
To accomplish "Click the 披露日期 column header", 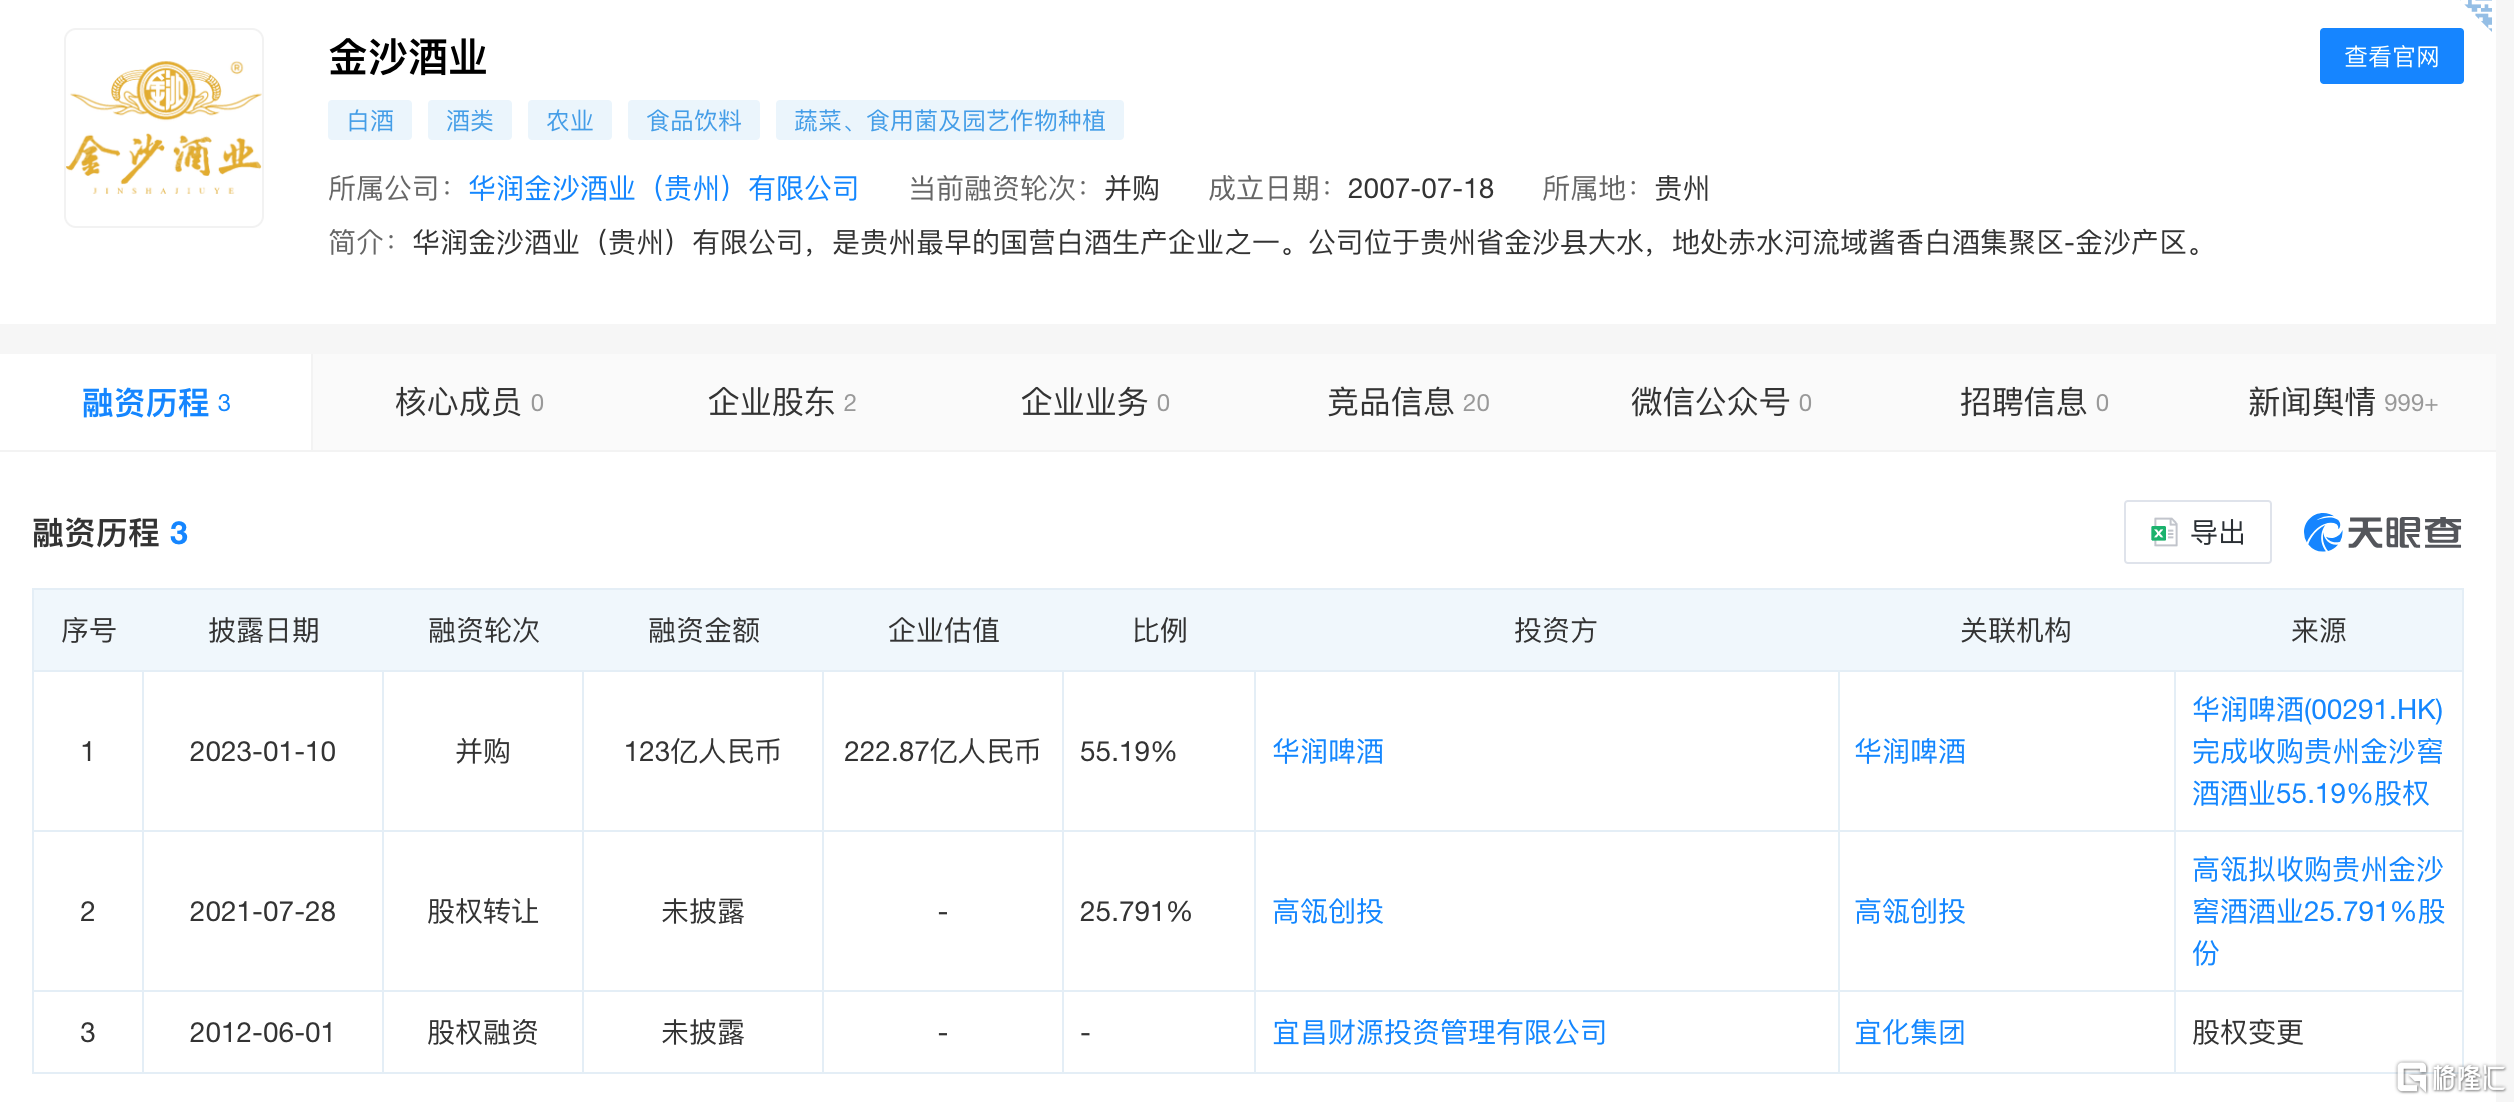I will tap(263, 630).
